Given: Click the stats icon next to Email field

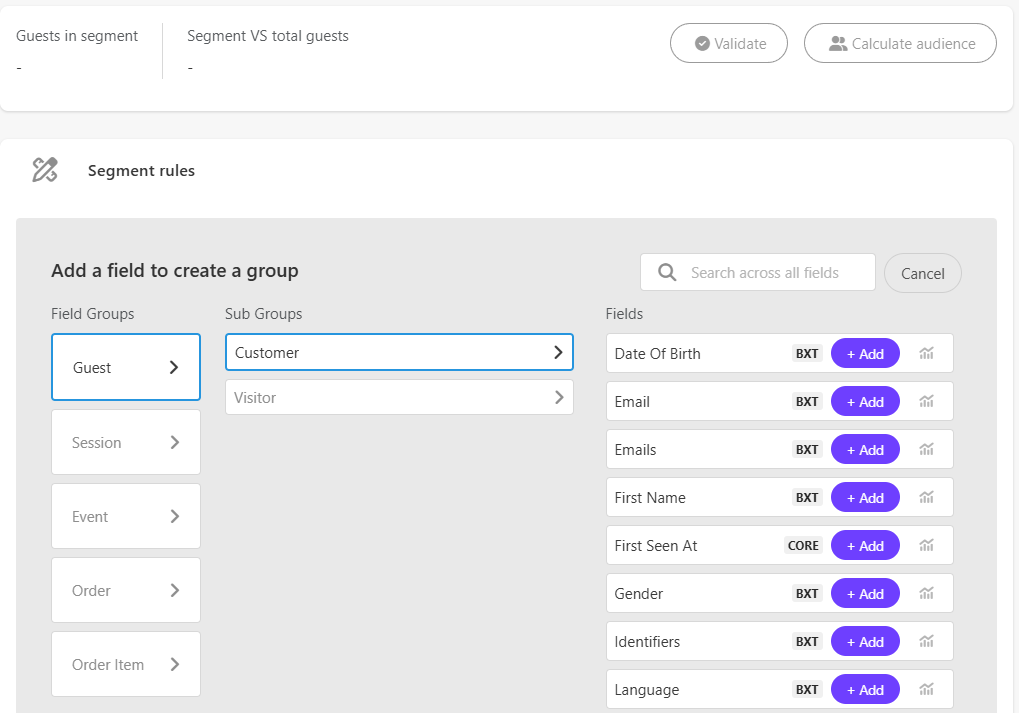Looking at the screenshot, I should [926, 401].
